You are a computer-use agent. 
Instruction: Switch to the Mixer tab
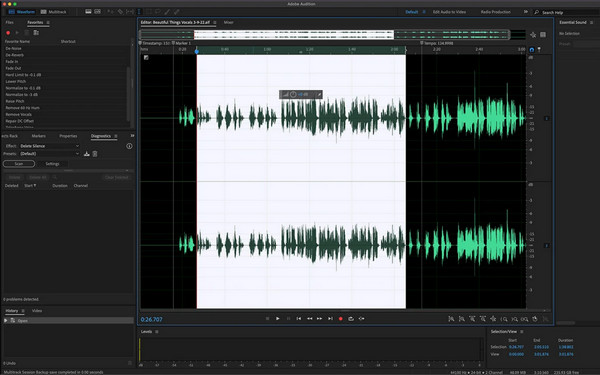coord(228,23)
